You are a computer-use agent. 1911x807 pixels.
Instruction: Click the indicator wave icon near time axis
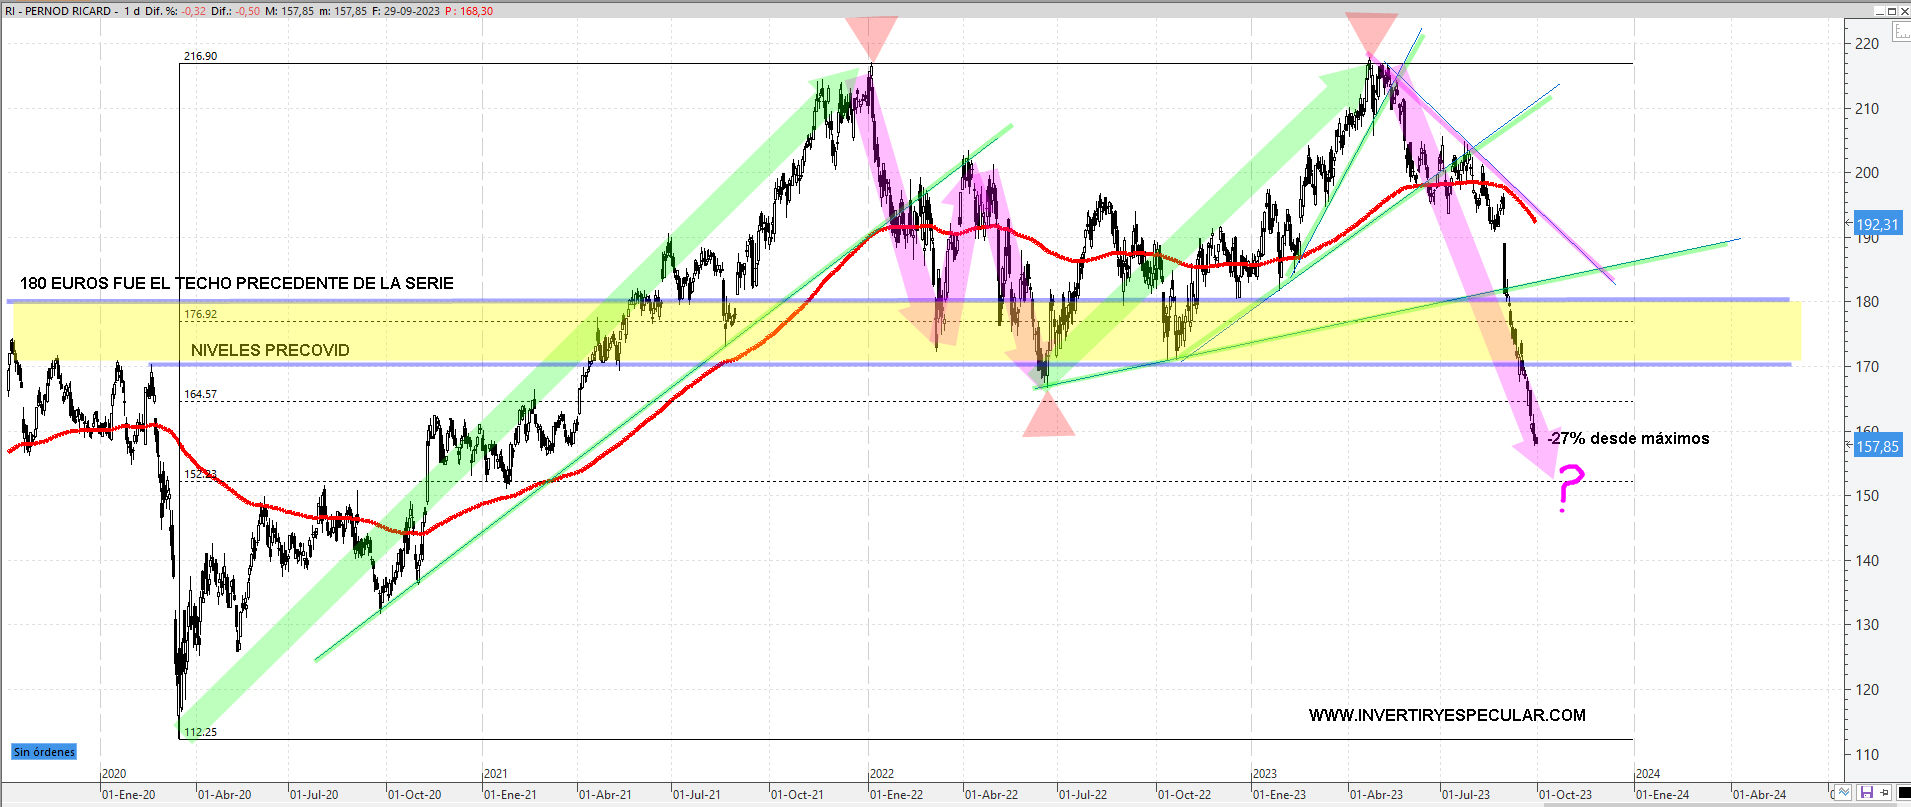point(1845,793)
